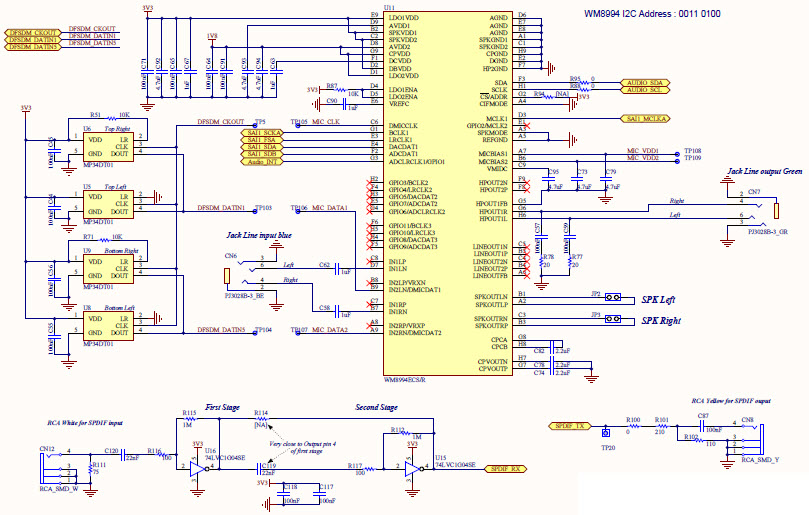Click the 'First Stage' heading

(x=222, y=407)
